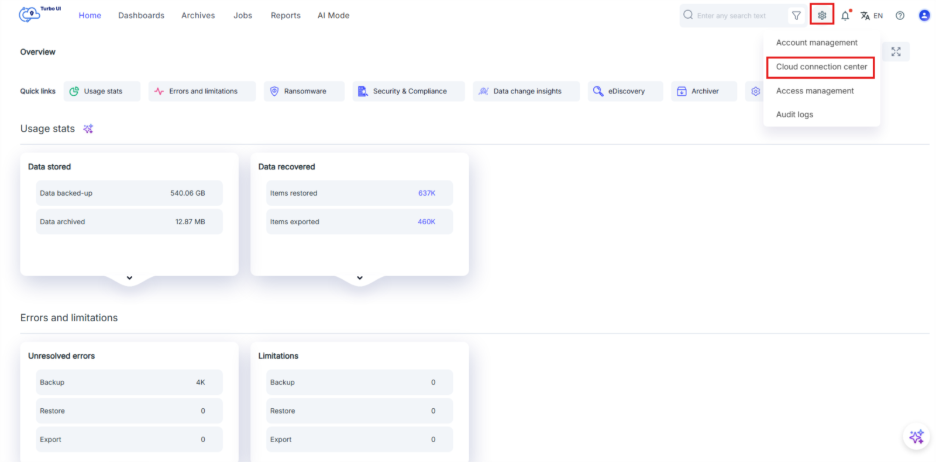
Task: Change language using the EN selector
Action: (871, 16)
